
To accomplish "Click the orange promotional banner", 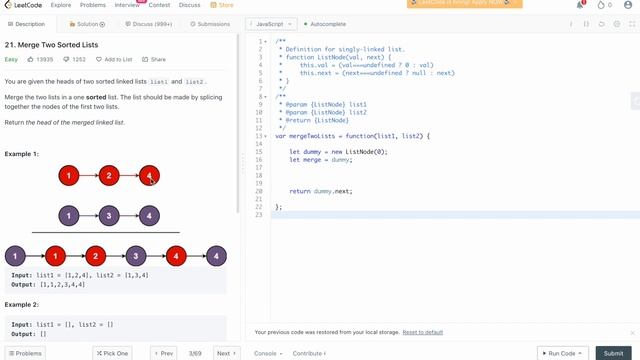I will [464, 4].
